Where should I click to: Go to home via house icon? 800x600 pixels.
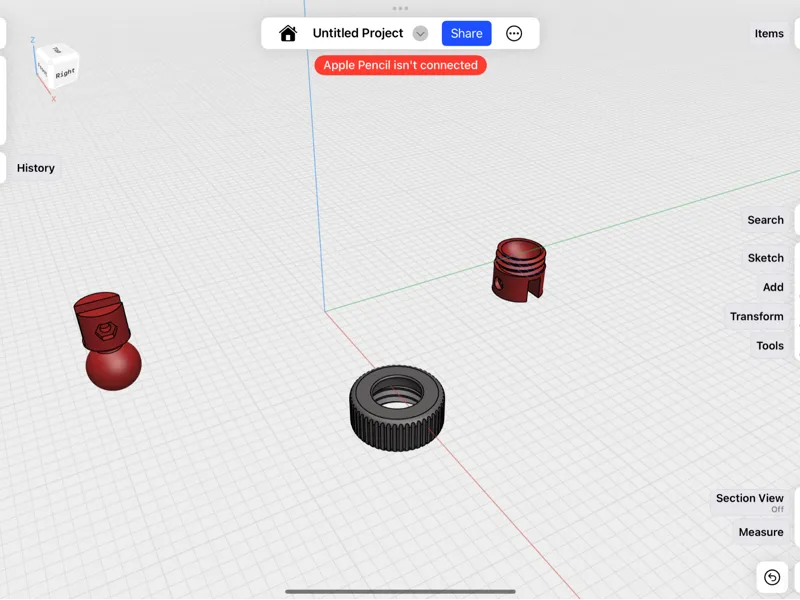pos(288,34)
